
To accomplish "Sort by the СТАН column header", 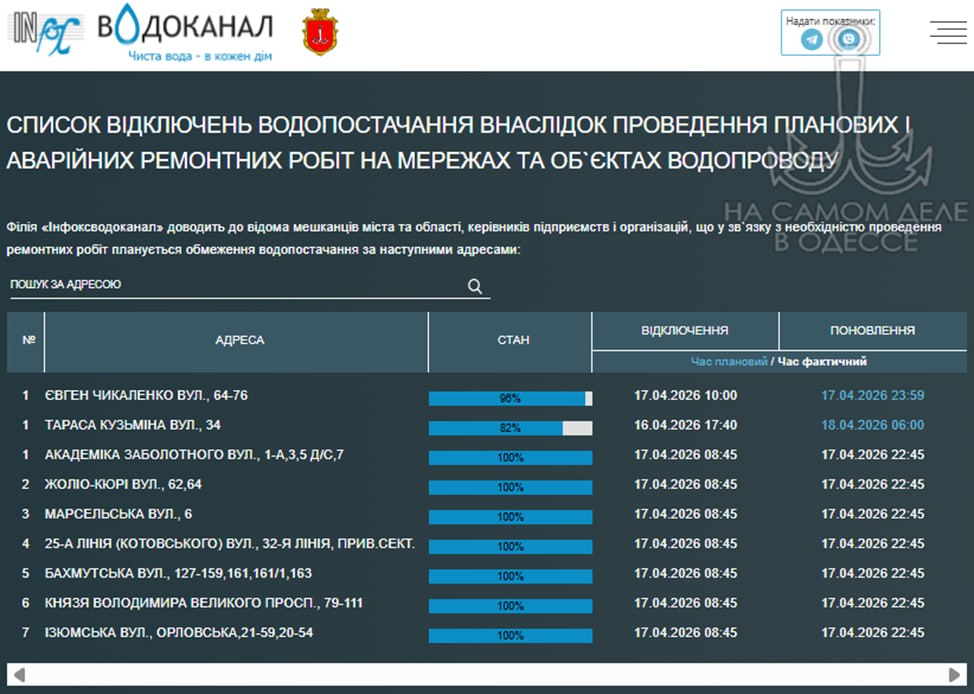I will pyautogui.click(x=512, y=340).
